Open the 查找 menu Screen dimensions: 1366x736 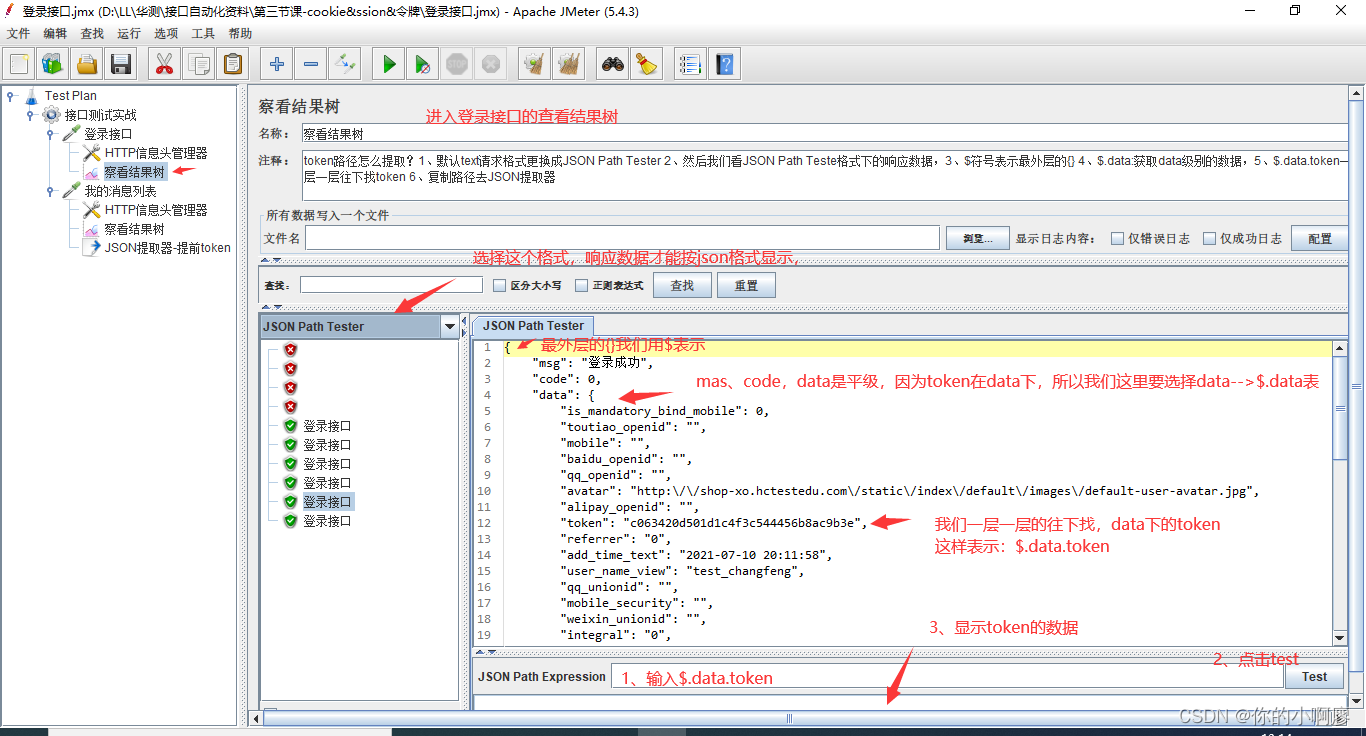click(x=92, y=33)
